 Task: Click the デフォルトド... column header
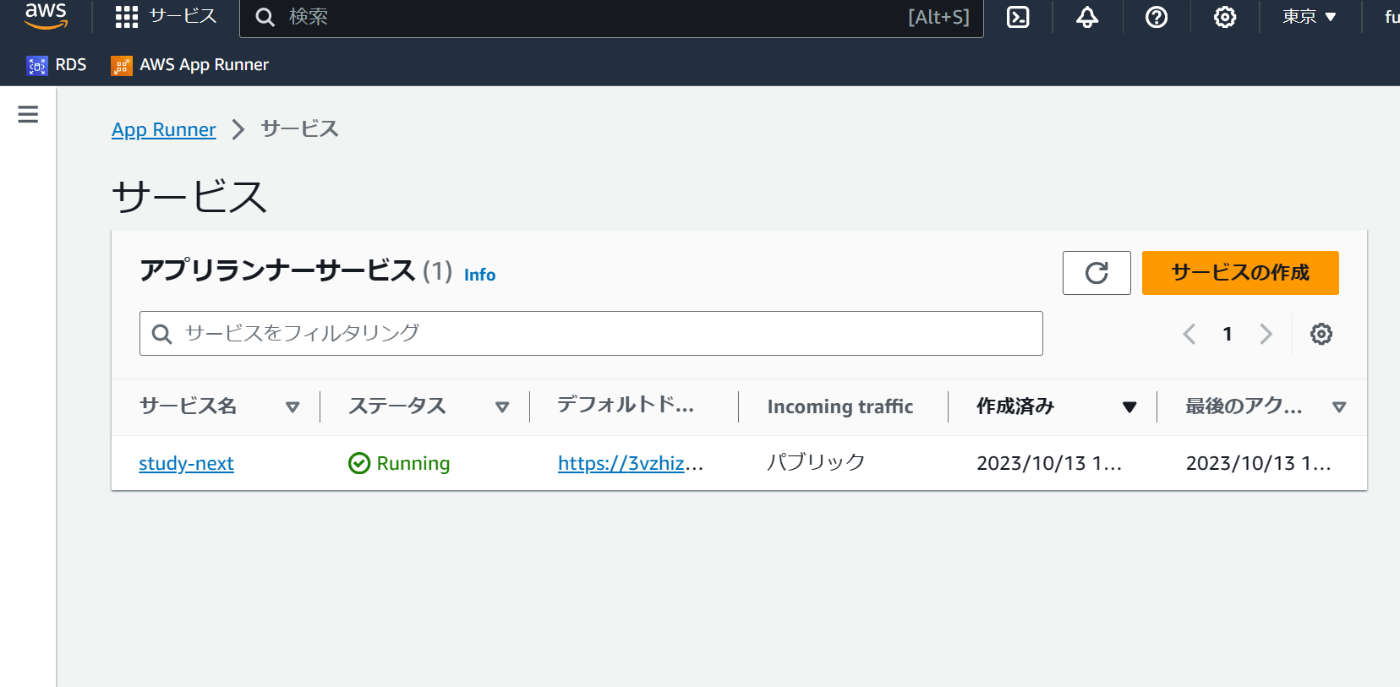pos(625,406)
